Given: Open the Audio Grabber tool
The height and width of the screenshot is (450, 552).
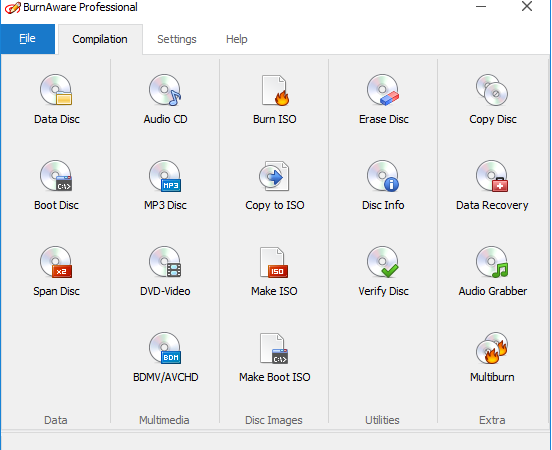Looking at the screenshot, I should pyautogui.click(x=493, y=271).
